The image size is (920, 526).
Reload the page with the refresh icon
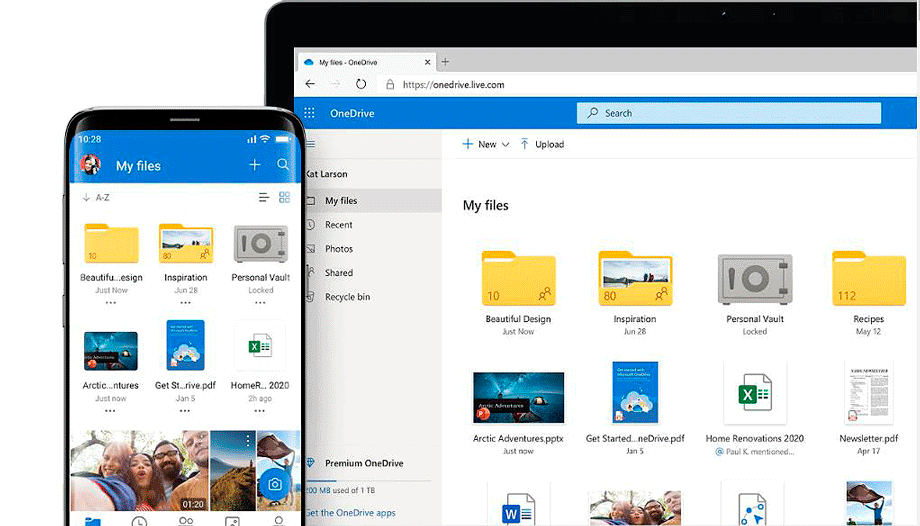(361, 84)
